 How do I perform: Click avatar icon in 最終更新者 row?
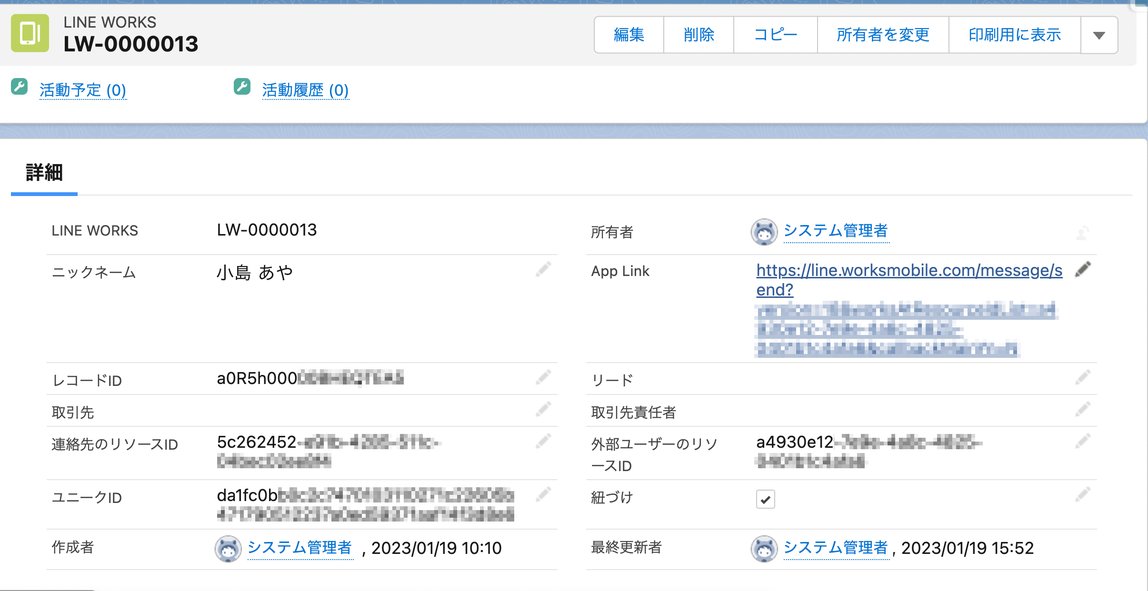pyautogui.click(x=764, y=548)
